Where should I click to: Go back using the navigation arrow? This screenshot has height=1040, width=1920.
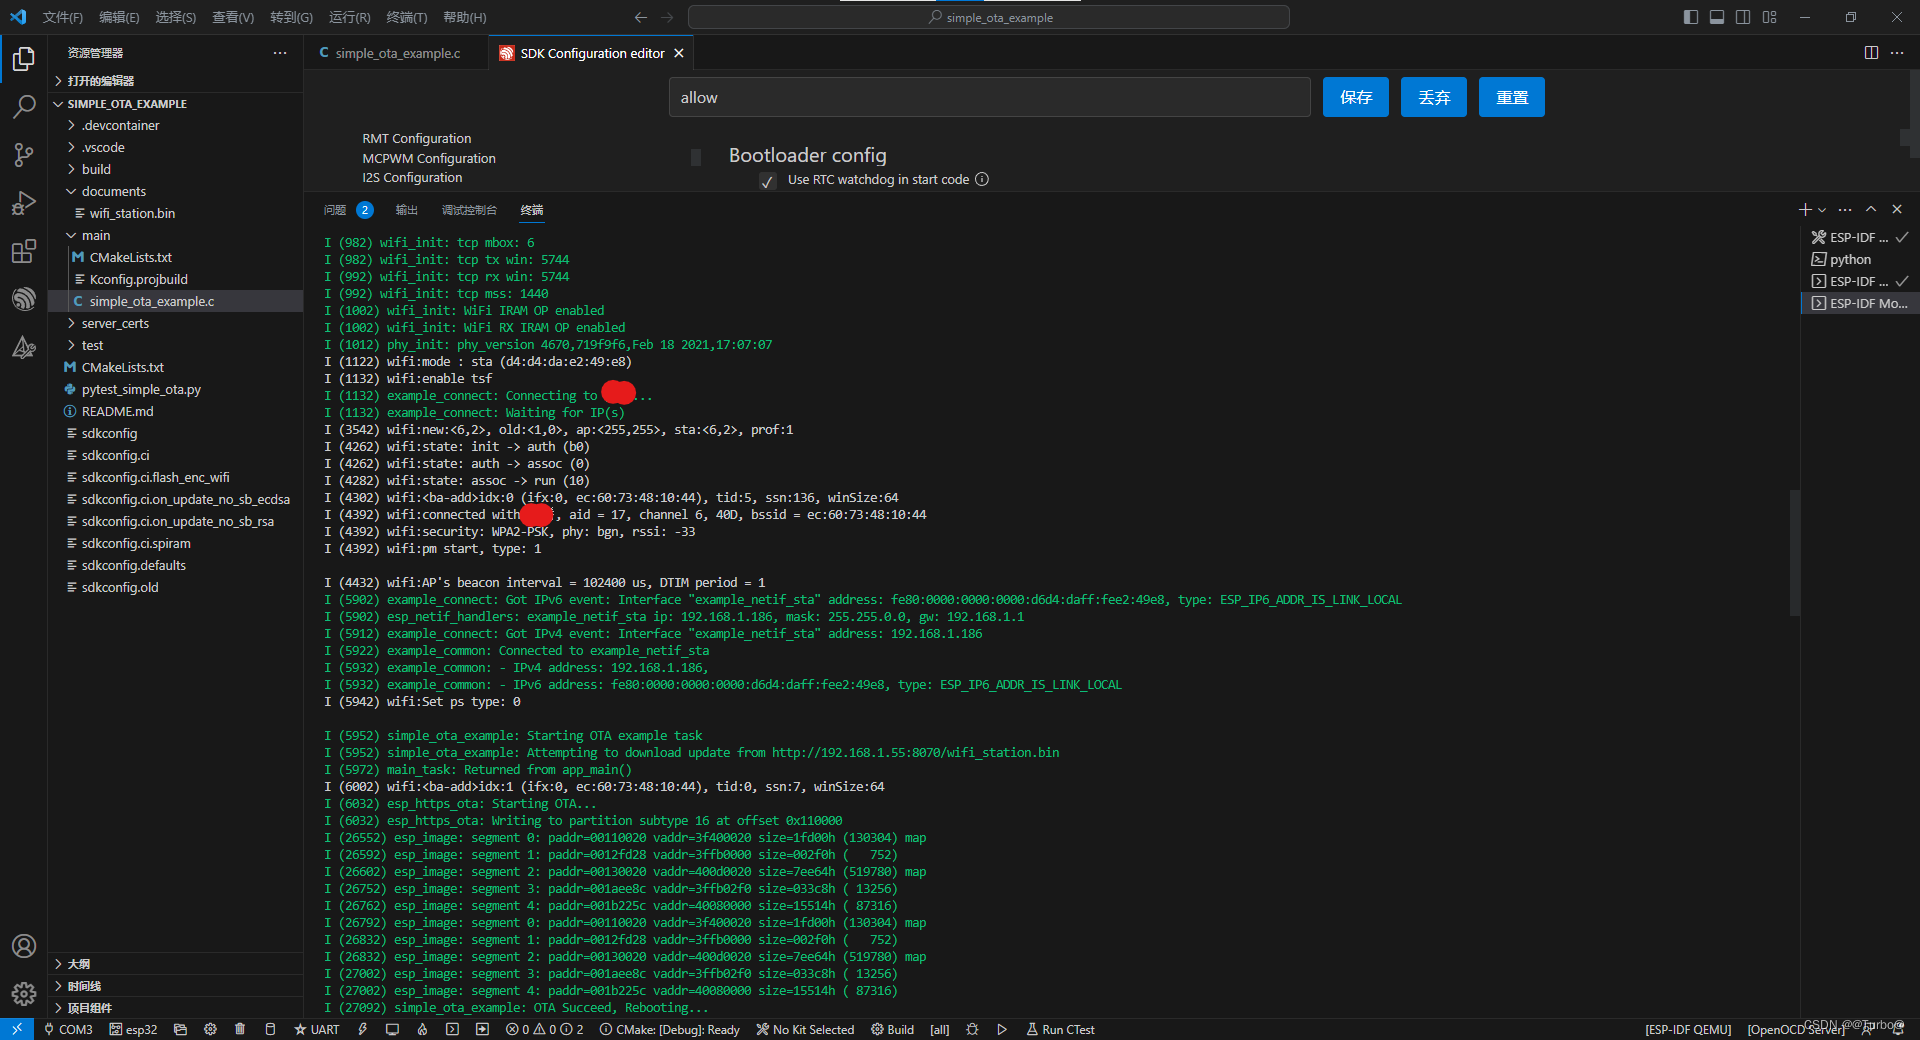[x=641, y=17]
